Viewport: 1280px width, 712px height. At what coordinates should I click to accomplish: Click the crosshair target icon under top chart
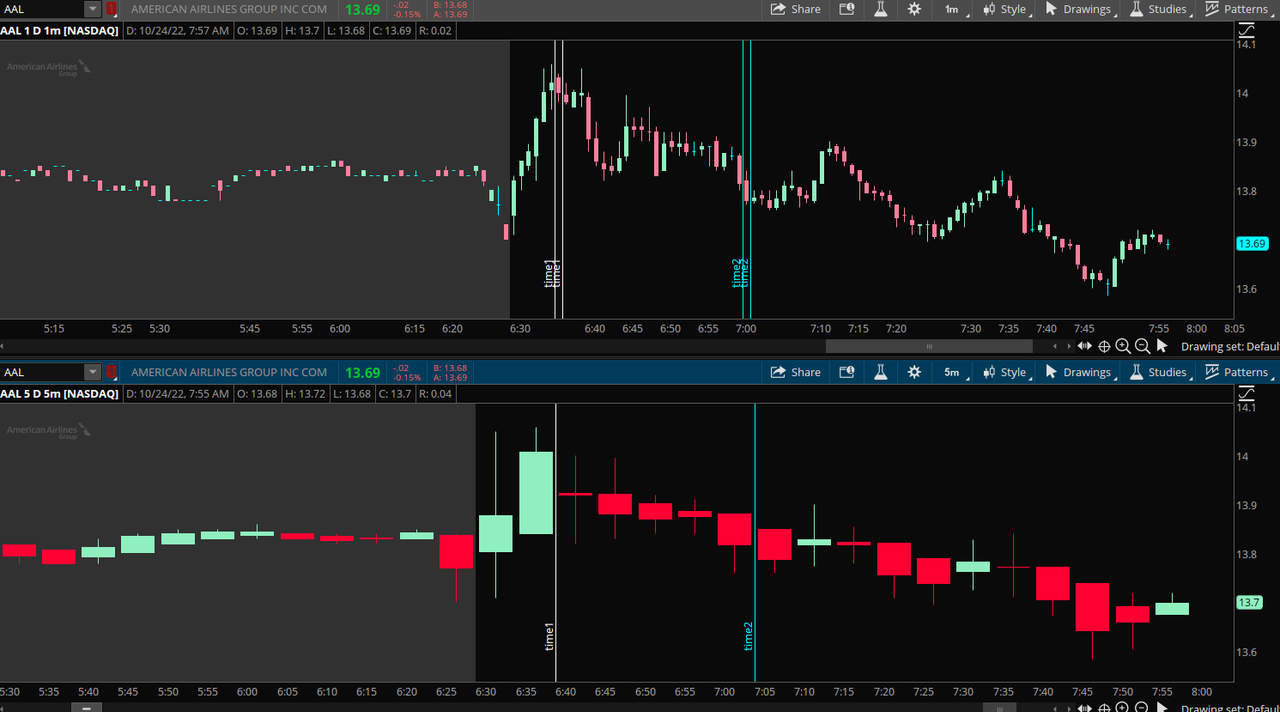1104,346
